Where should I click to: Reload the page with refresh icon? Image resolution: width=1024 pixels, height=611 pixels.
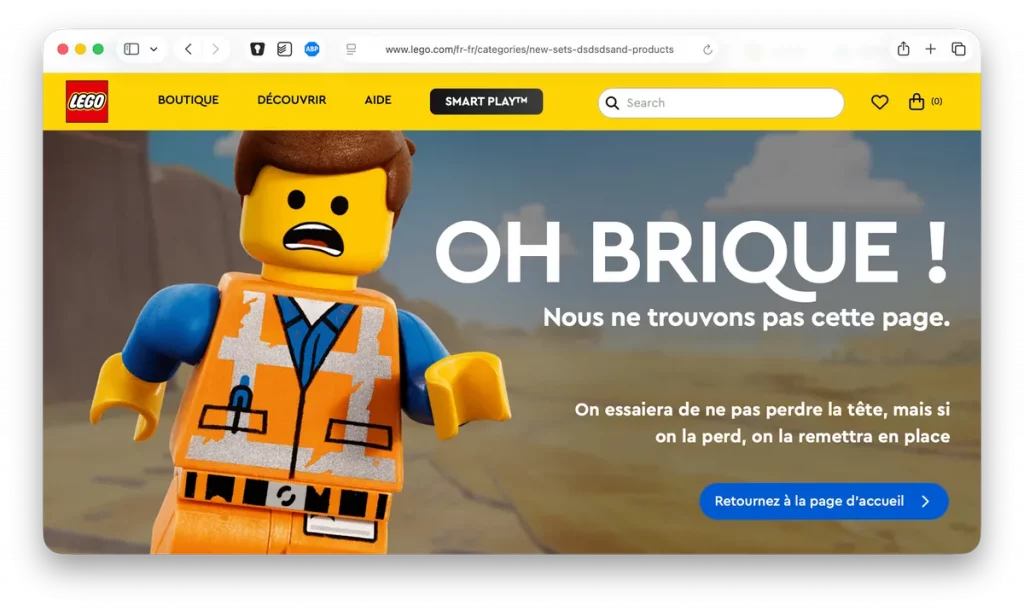(707, 50)
